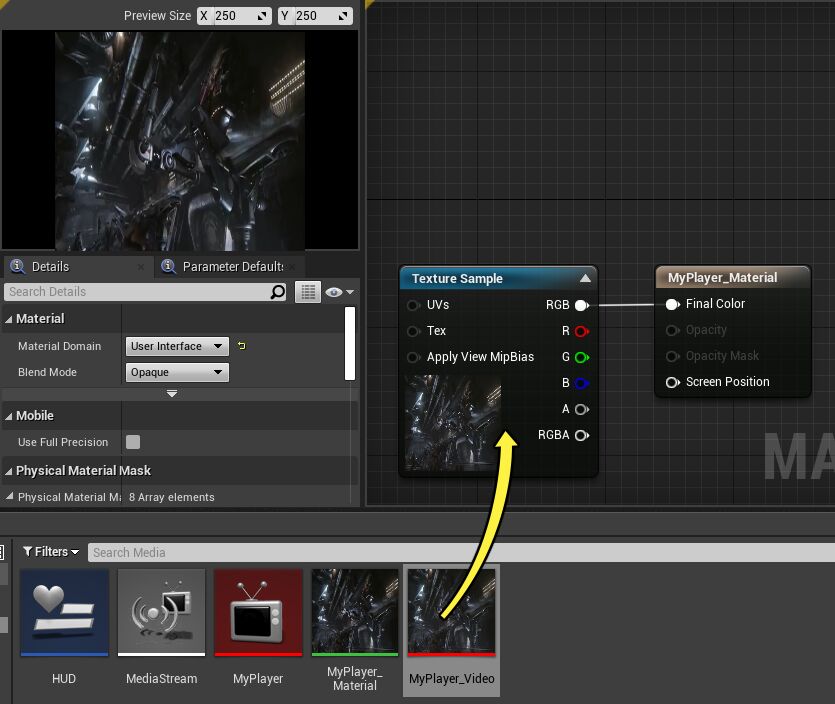
Task: Select the MyPlayer media player asset
Action: pos(258,612)
